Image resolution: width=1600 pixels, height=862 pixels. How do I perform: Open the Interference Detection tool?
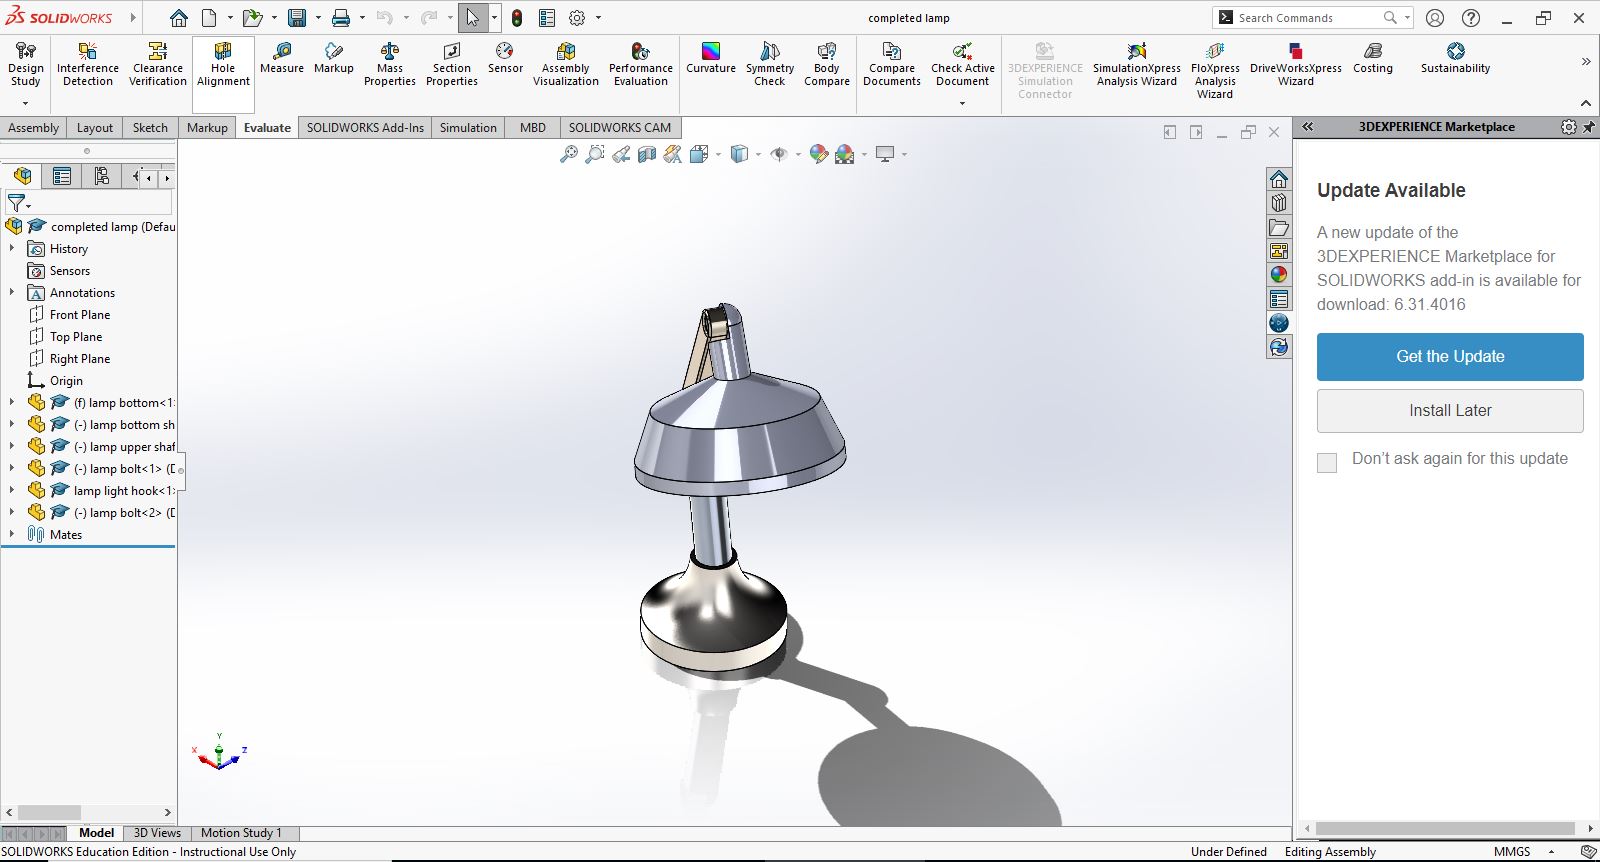tap(88, 64)
